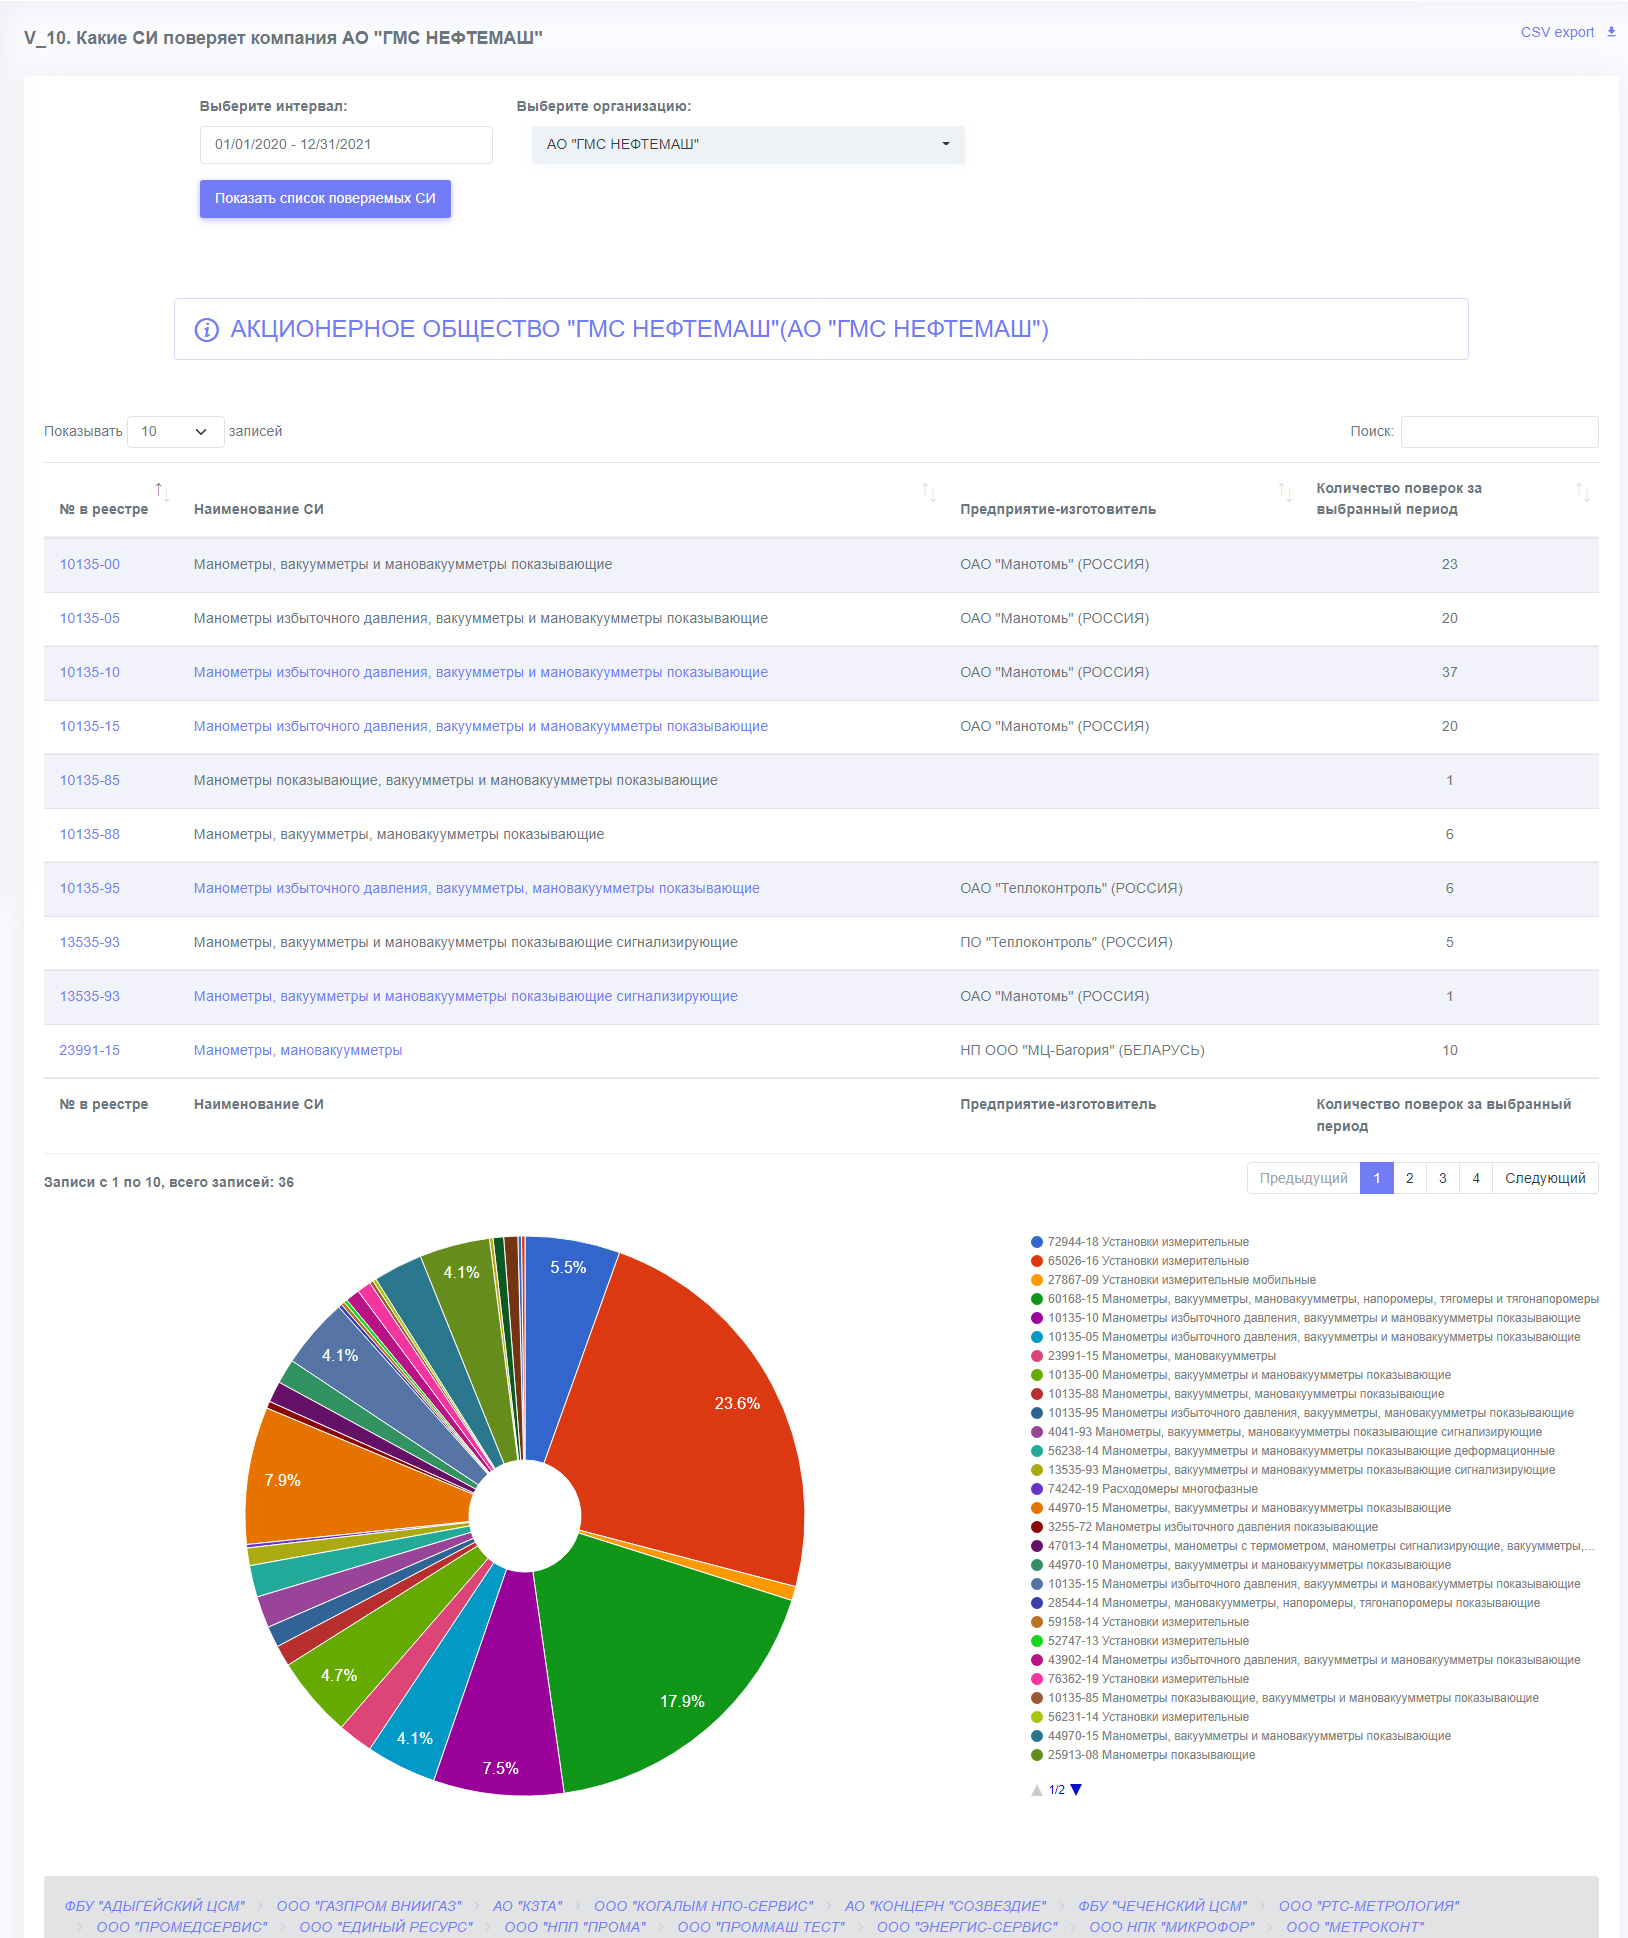1628x1938 pixels.
Task: Toggle legend swatch 74242-19 Расходомеры многофазные
Action: pos(1037,1489)
